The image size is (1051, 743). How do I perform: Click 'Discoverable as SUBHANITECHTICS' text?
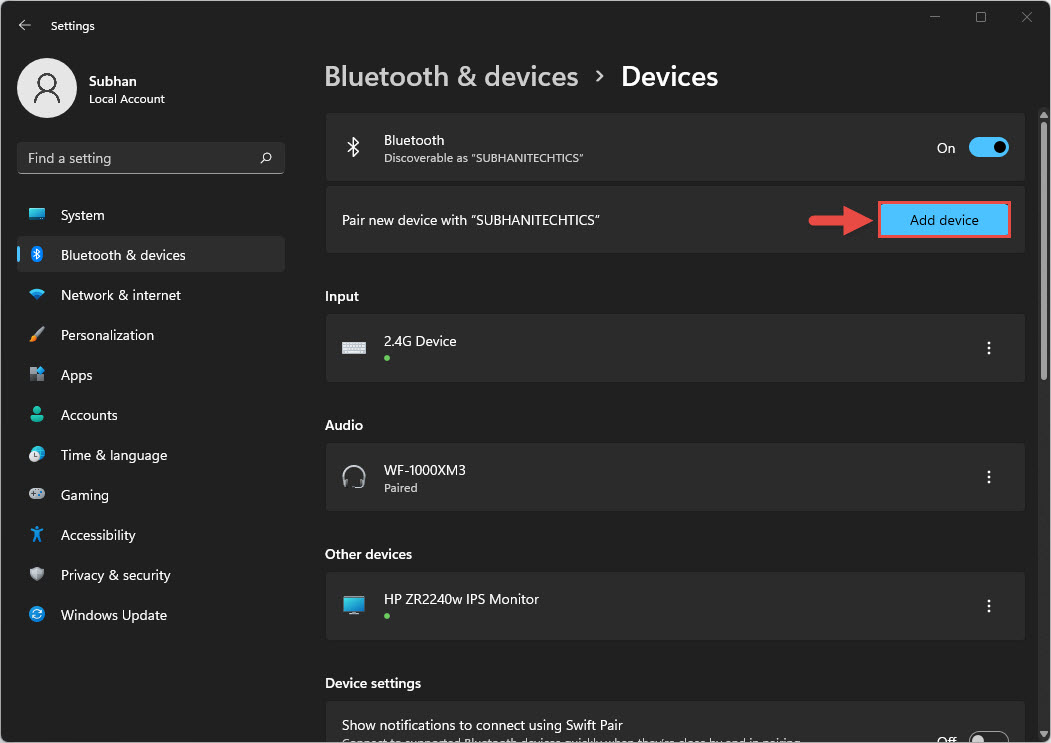(x=483, y=158)
